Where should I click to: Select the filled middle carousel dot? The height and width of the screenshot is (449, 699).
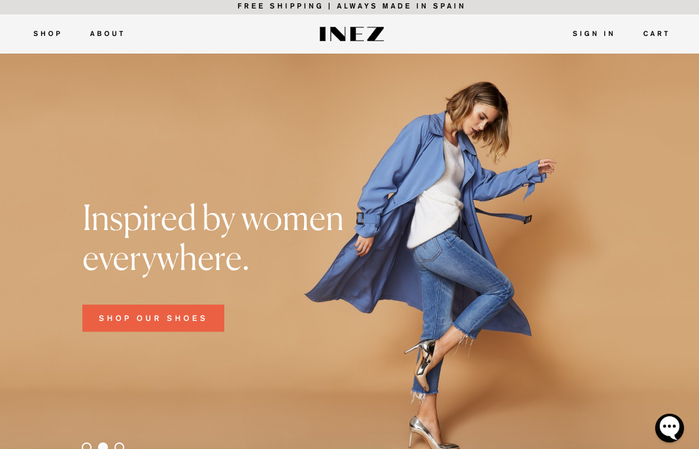(x=103, y=445)
